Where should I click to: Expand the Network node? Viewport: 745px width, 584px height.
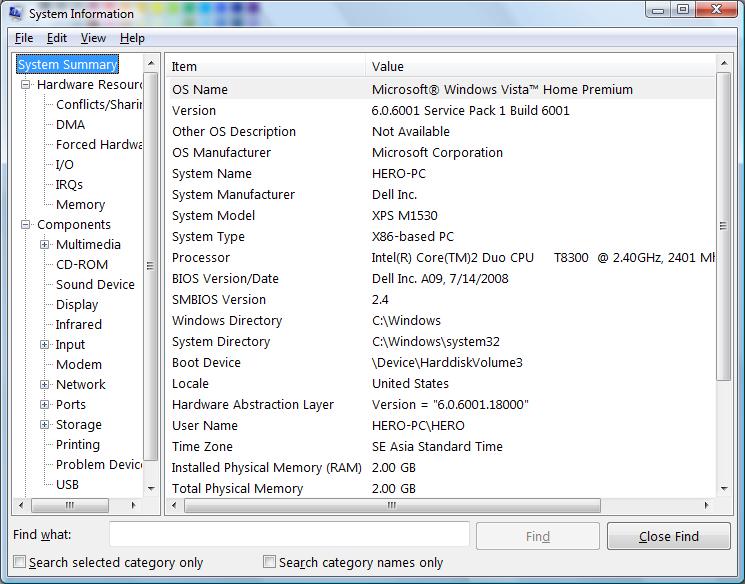tap(45, 384)
